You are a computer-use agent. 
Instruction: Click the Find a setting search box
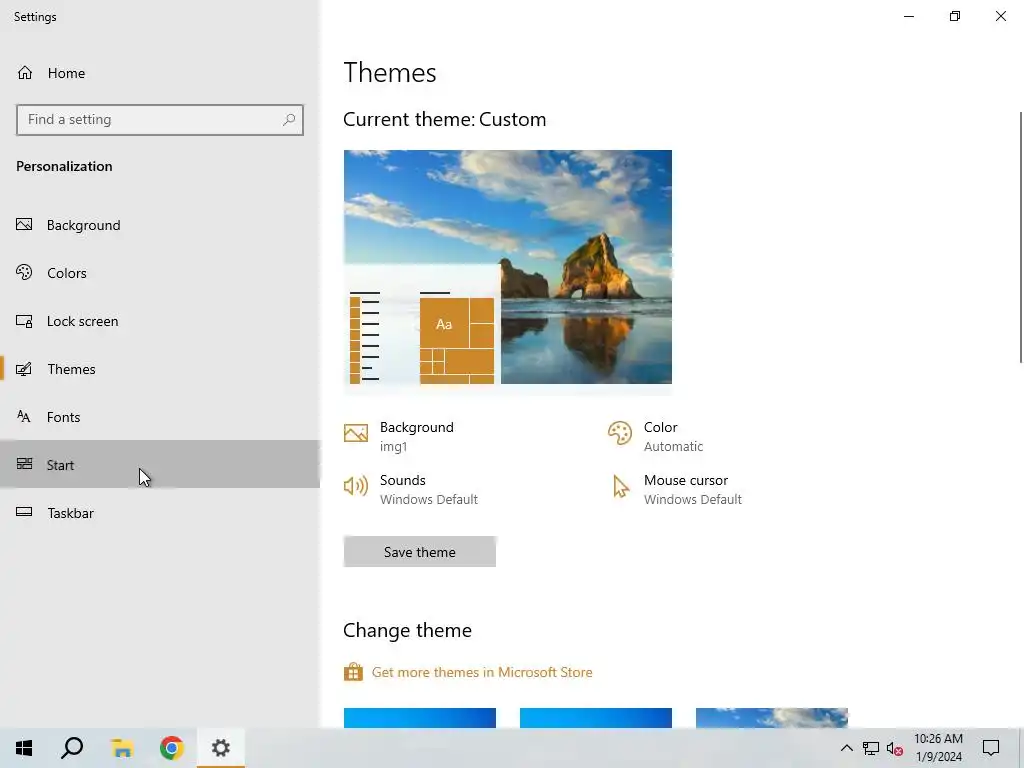pos(160,120)
